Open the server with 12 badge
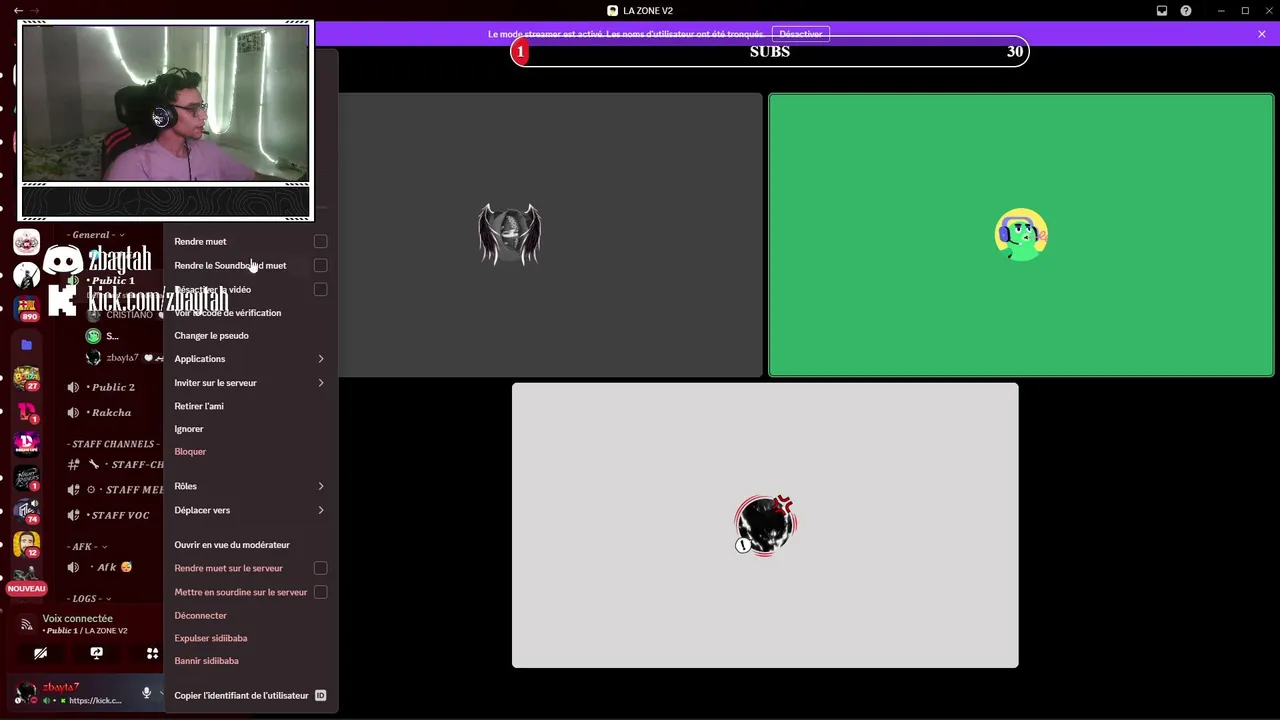The image size is (1280, 720). pyautogui.click(x=27, y=544)
